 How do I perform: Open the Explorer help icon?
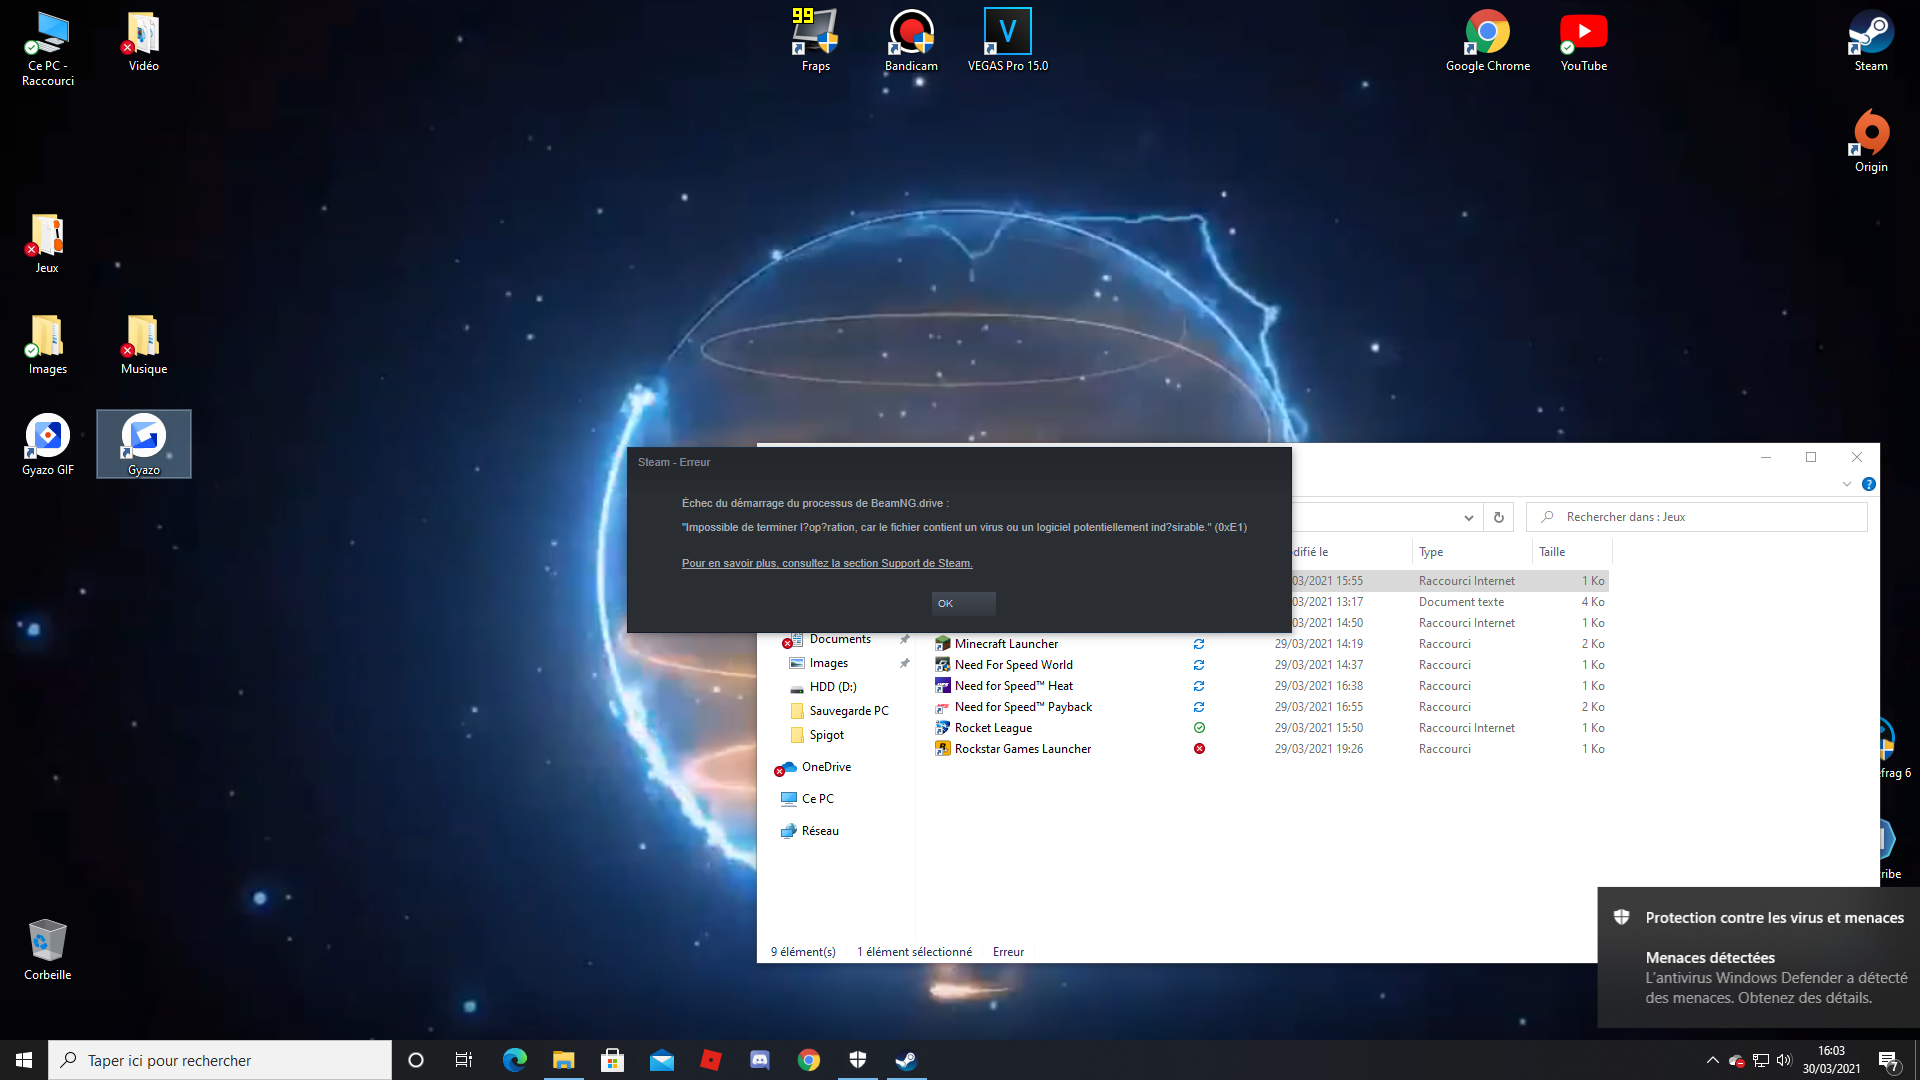pyautogui.click(x=1869, y=484)
